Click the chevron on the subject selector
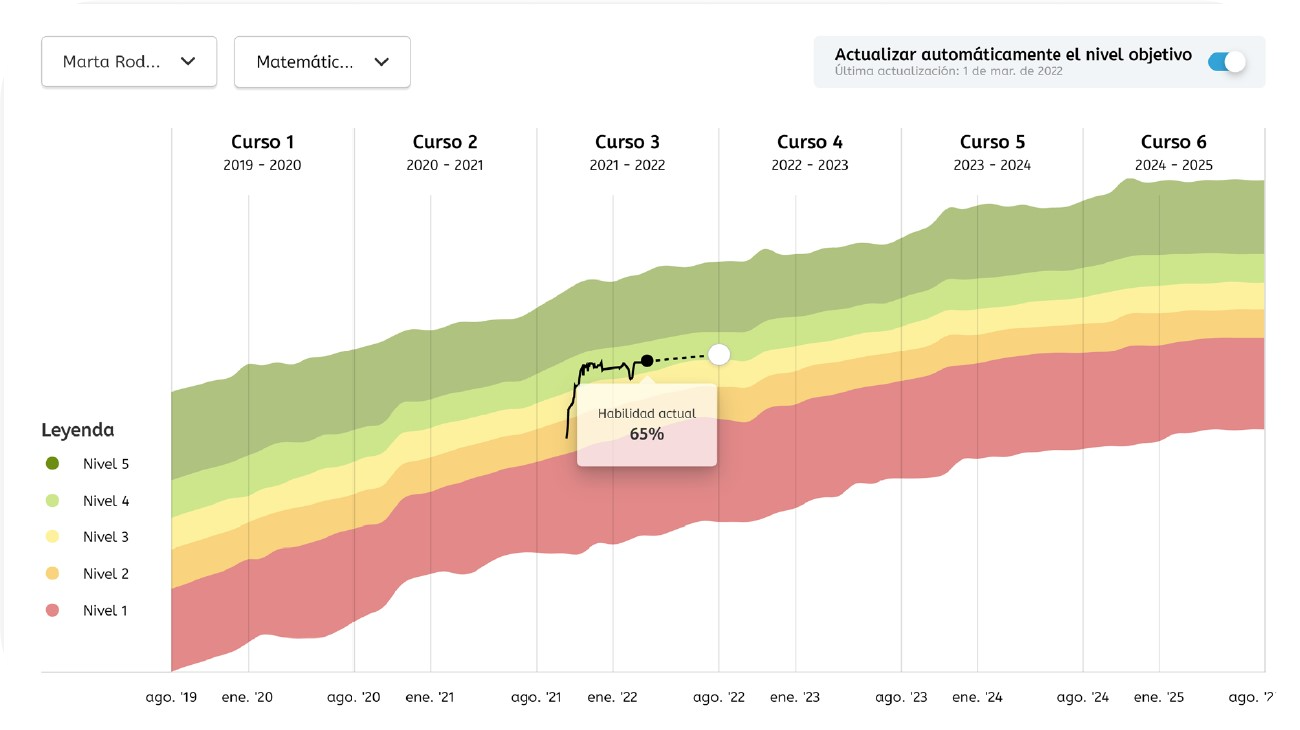 [x=381, y=61]
